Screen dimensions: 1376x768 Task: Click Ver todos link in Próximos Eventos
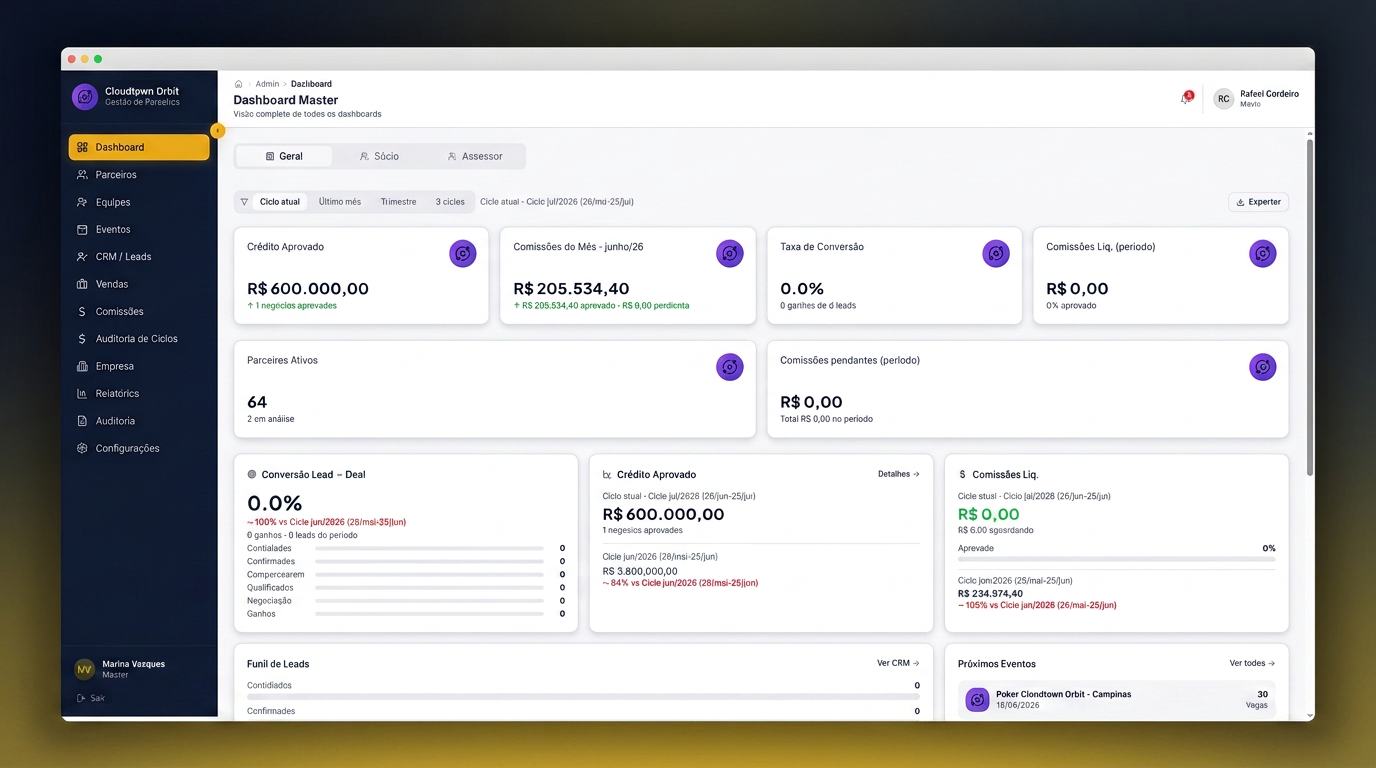pyautogui.click(x=1252, y=663)
